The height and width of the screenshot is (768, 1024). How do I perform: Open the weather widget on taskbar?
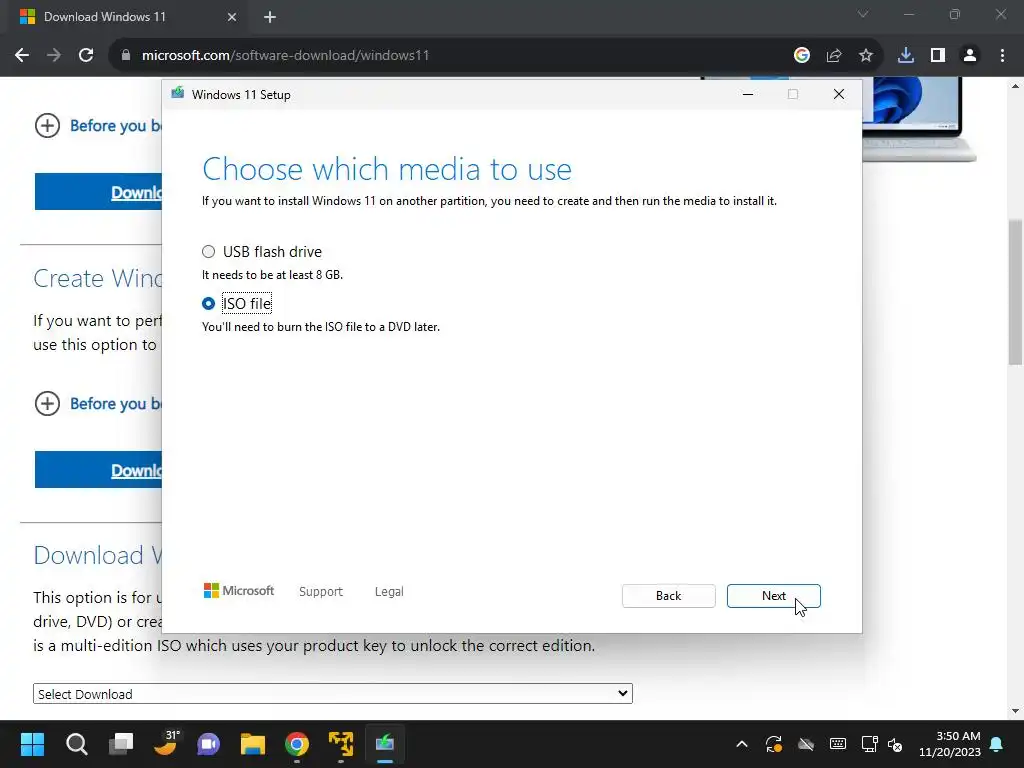(x=165, y=744)
